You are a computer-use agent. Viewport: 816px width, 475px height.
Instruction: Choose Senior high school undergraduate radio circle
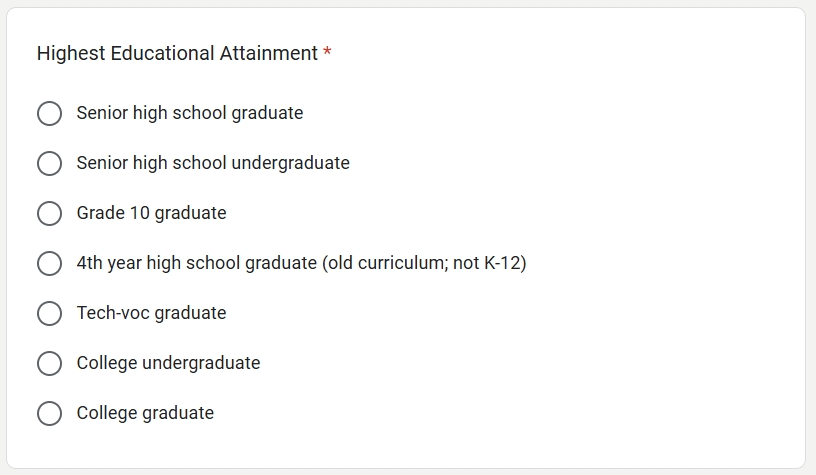point(49,163)
